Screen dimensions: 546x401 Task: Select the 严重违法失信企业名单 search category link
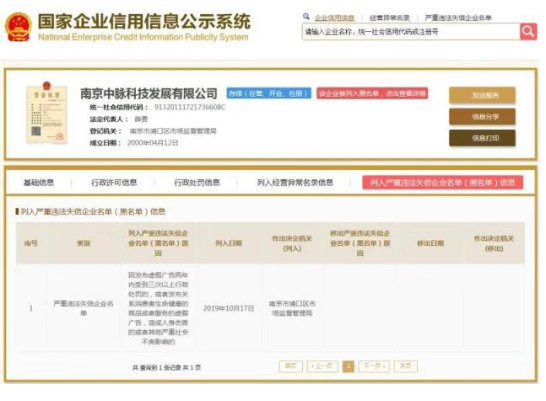click(x=458, y=18)
